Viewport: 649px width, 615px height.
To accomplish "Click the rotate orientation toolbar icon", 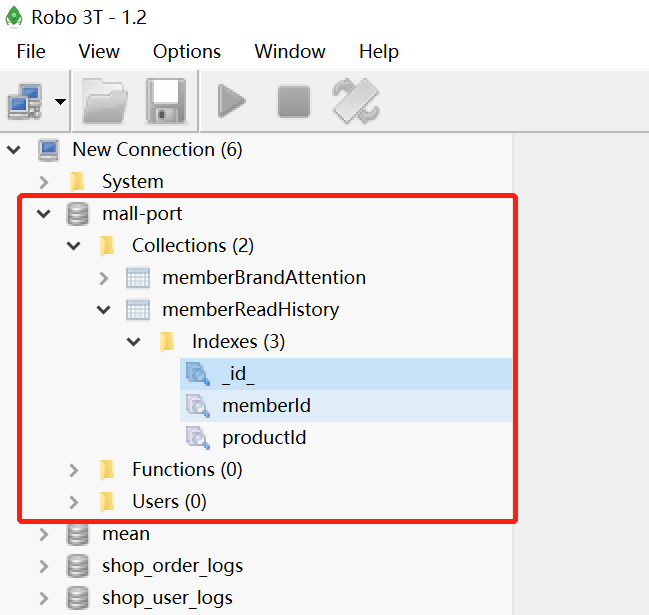I will [356, 101].
